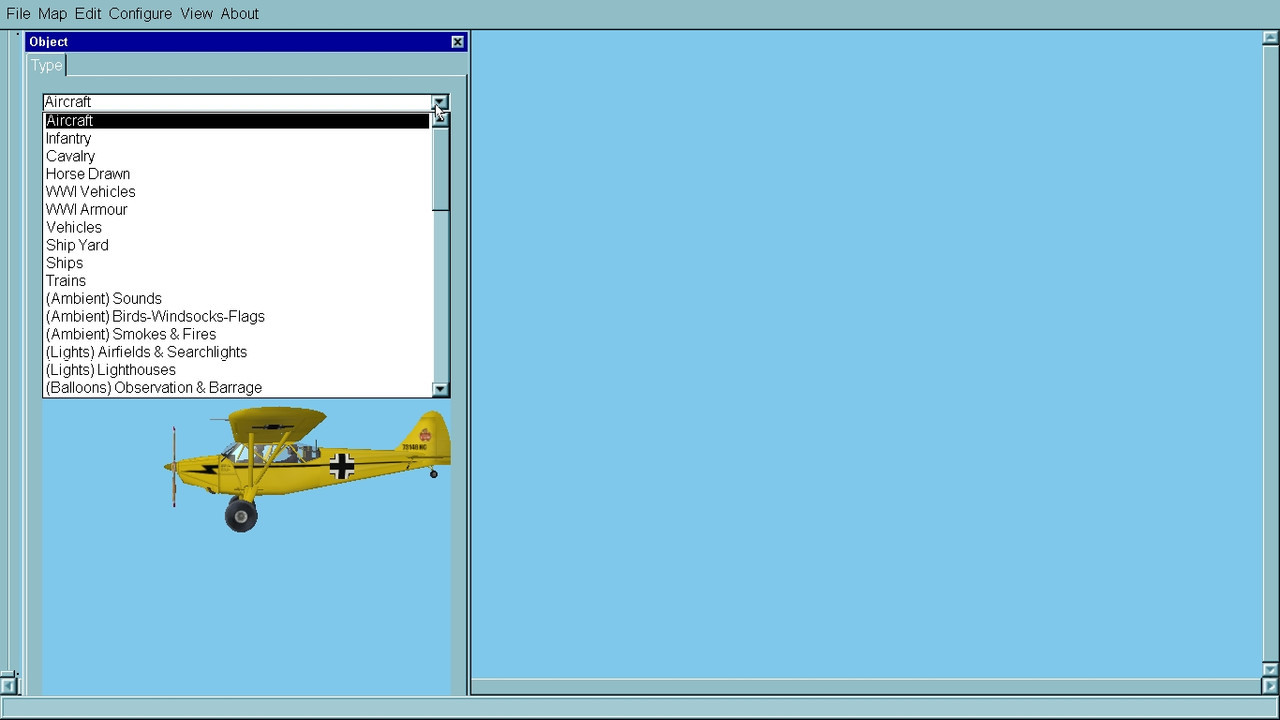1280x720 pixels.
Task: Click map scroll up arrow at top right
Action: [x=1270, y=38]
